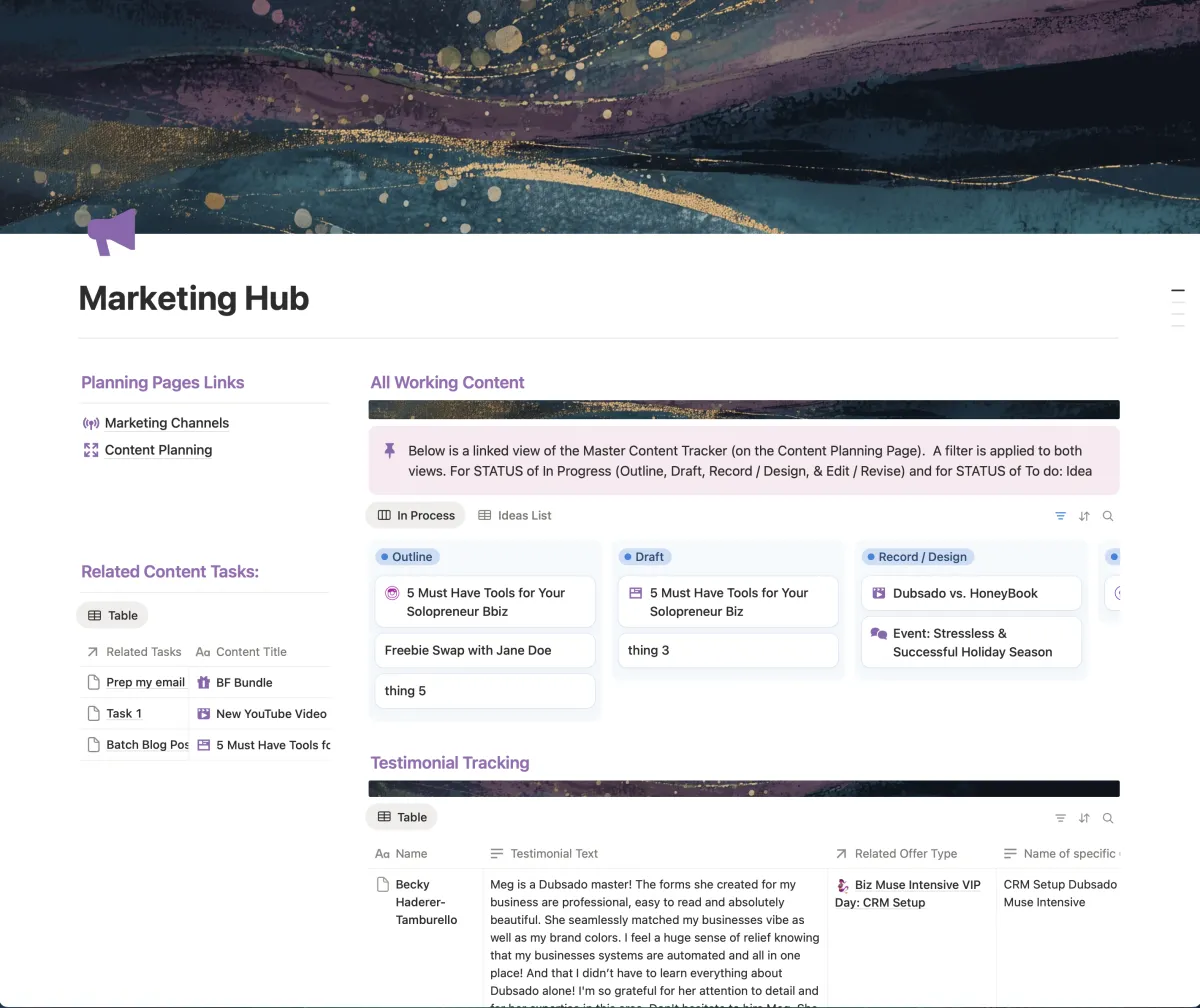The width and height of the screenshot is (1200, 1008).
Task: Click the Marketing Hub page title
Action: 194,298
